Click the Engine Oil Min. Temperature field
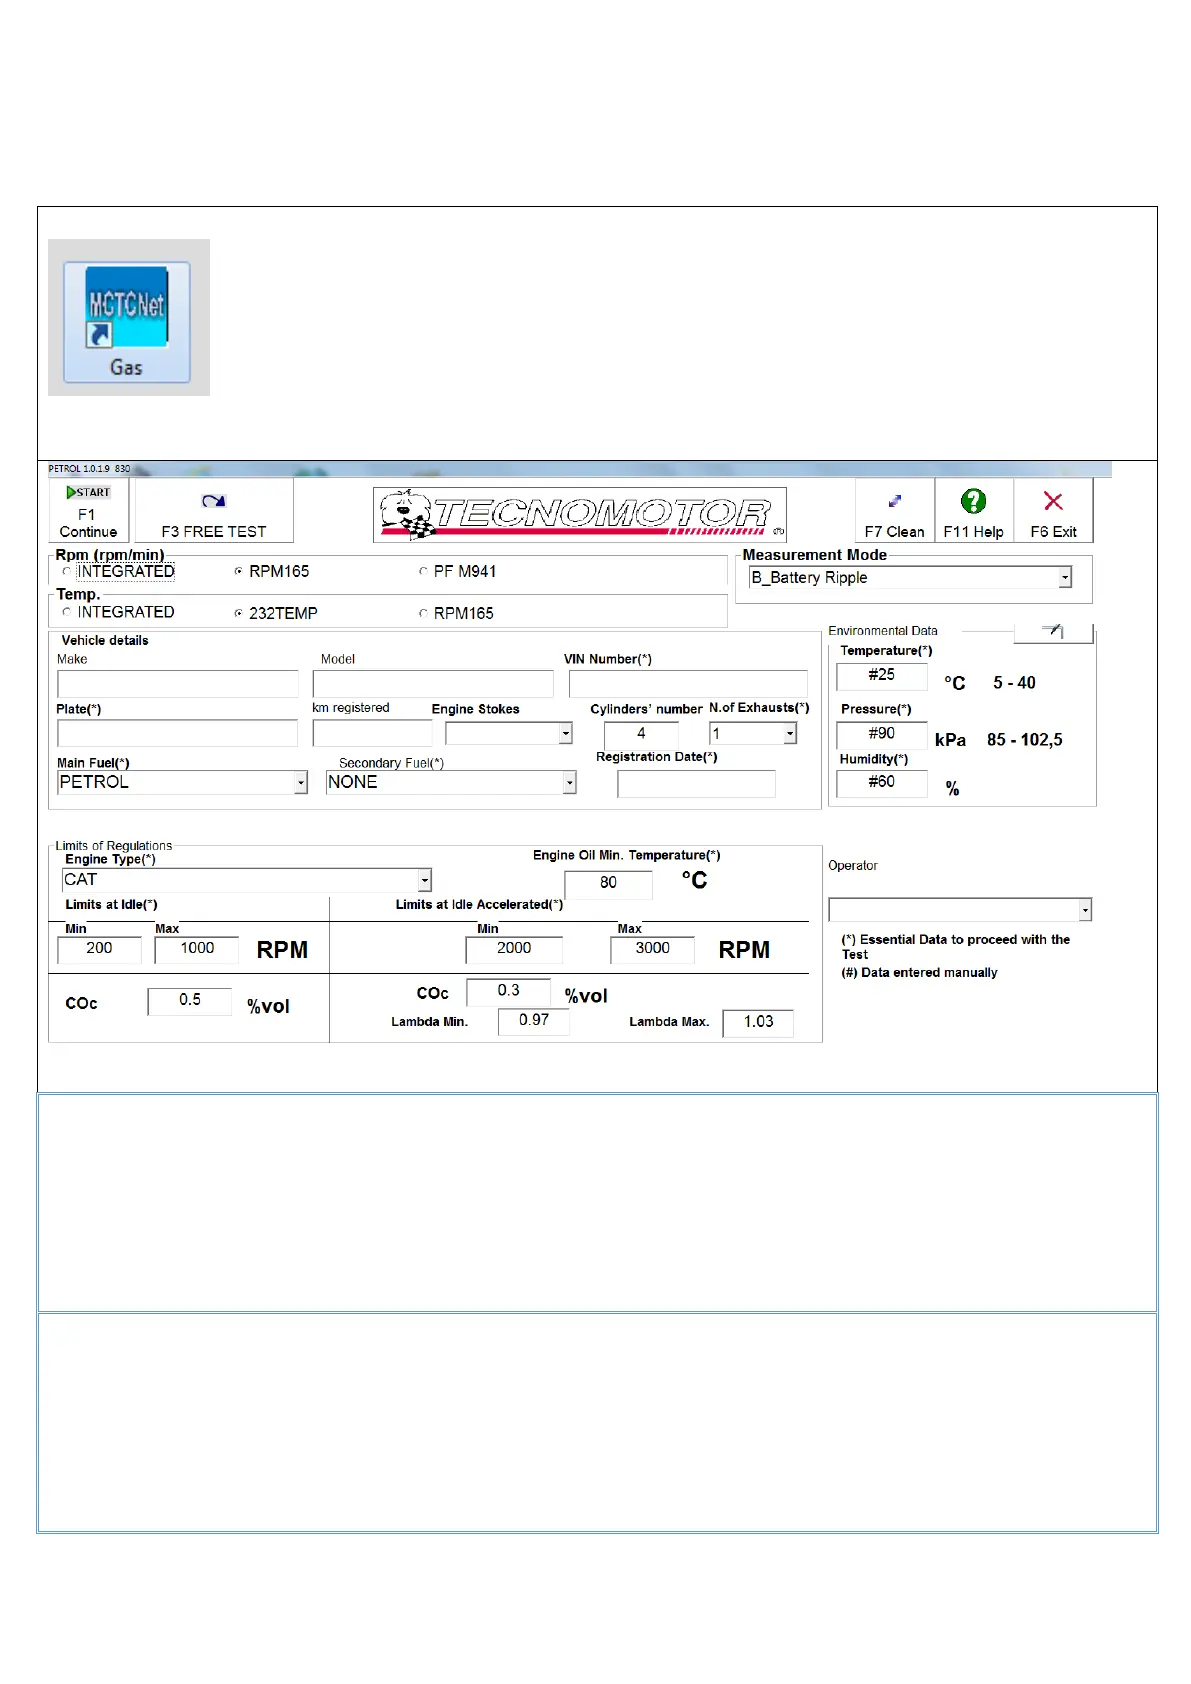The image size is (1191, 1684). (x=608, y=883)
